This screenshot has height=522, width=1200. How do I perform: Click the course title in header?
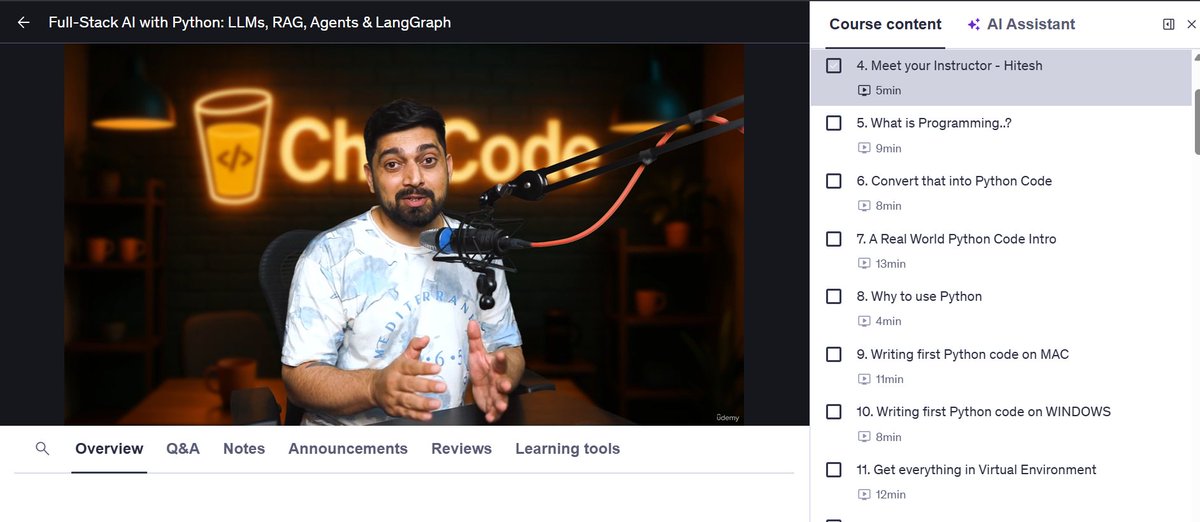[250, 22]
